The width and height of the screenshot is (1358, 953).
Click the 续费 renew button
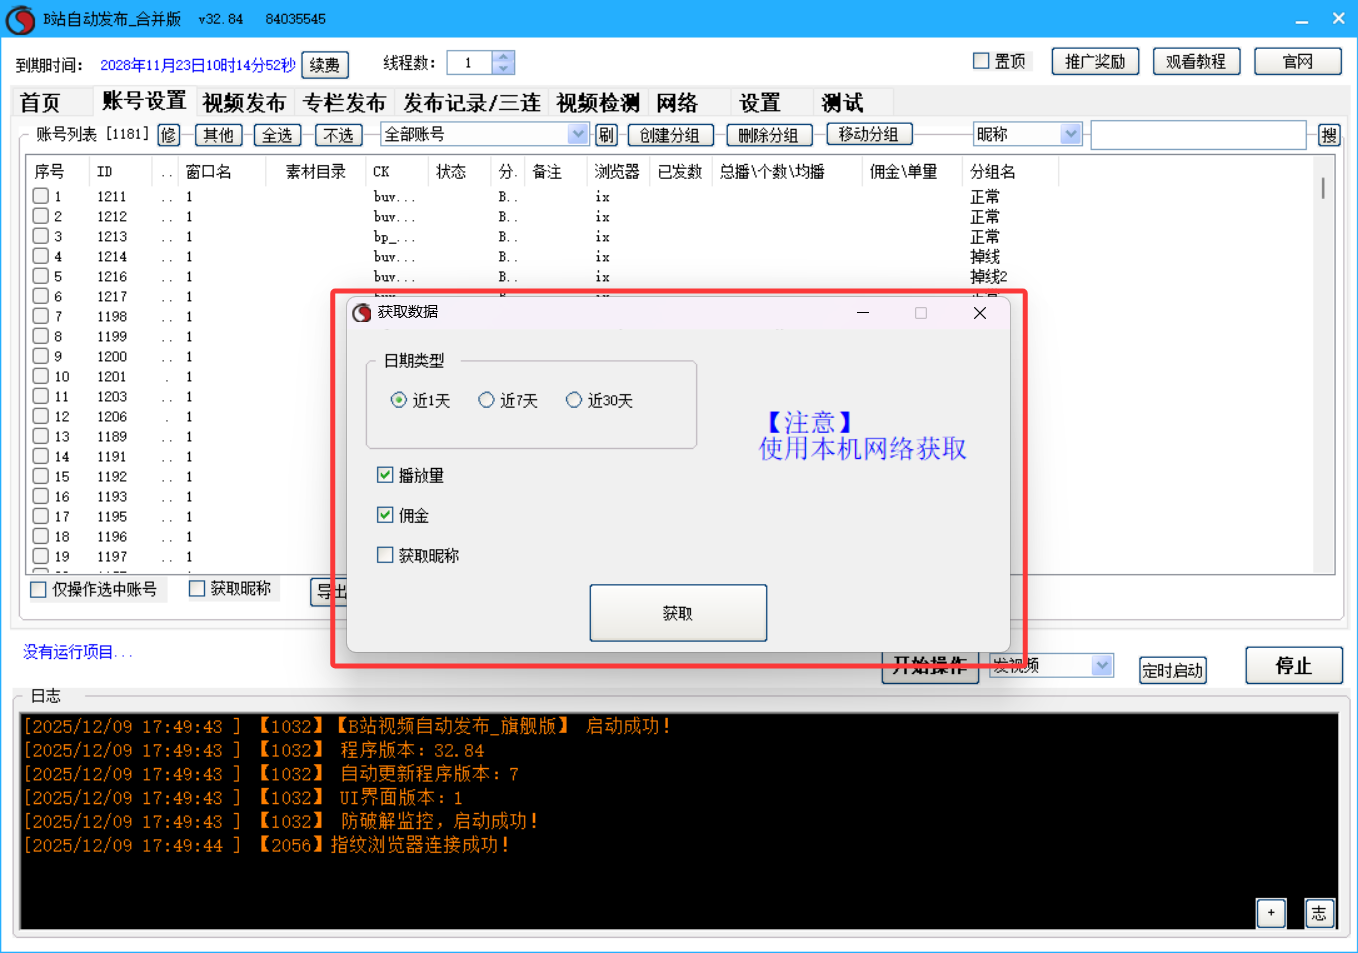point(324,65)
